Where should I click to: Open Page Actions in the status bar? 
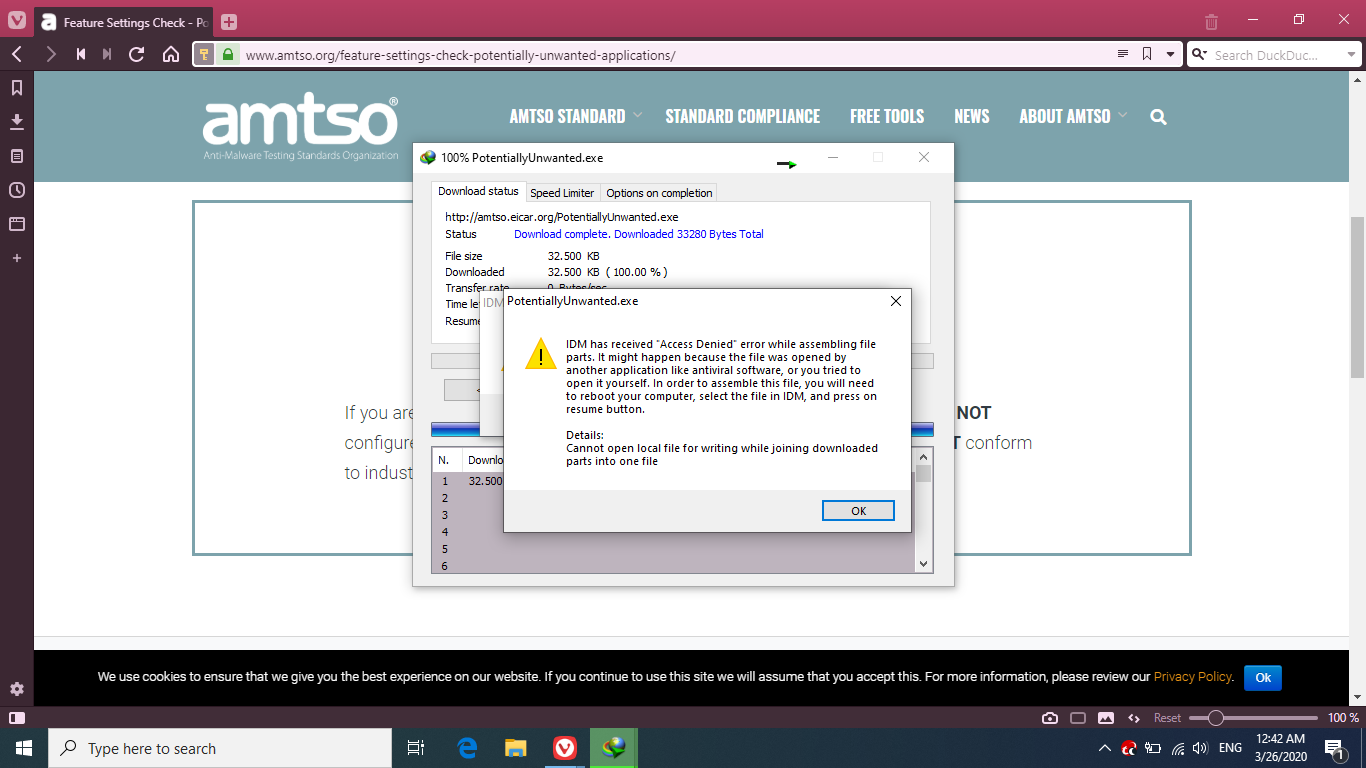1134,718
